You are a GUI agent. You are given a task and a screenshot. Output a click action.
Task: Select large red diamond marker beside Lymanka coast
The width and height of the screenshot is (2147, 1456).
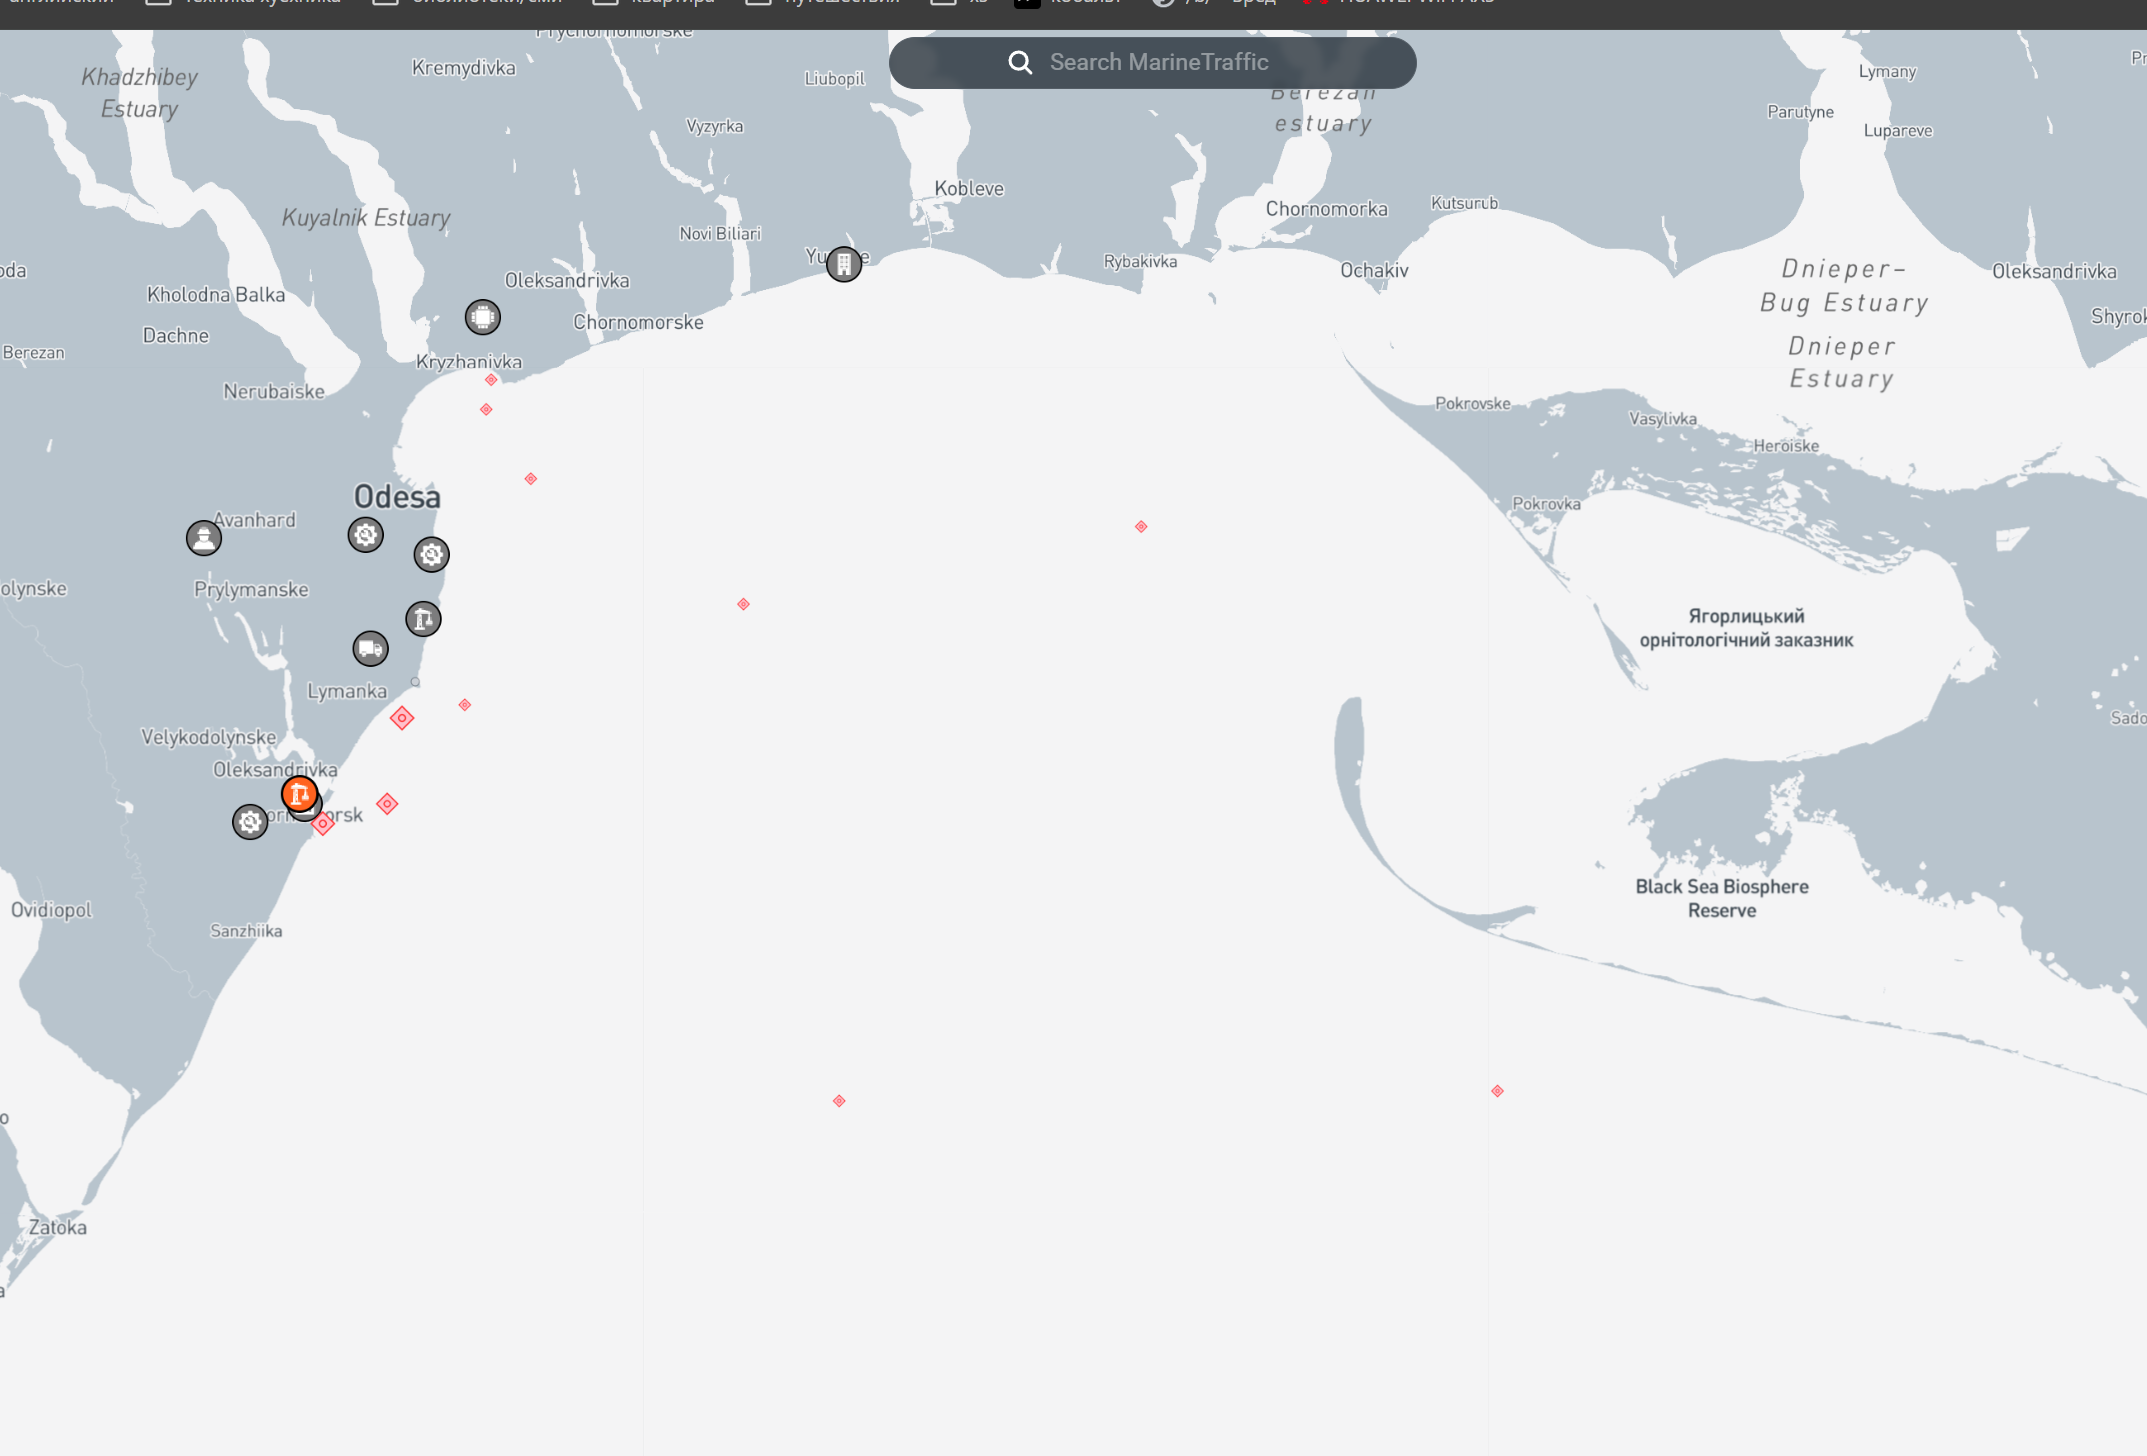coord(402,718)
